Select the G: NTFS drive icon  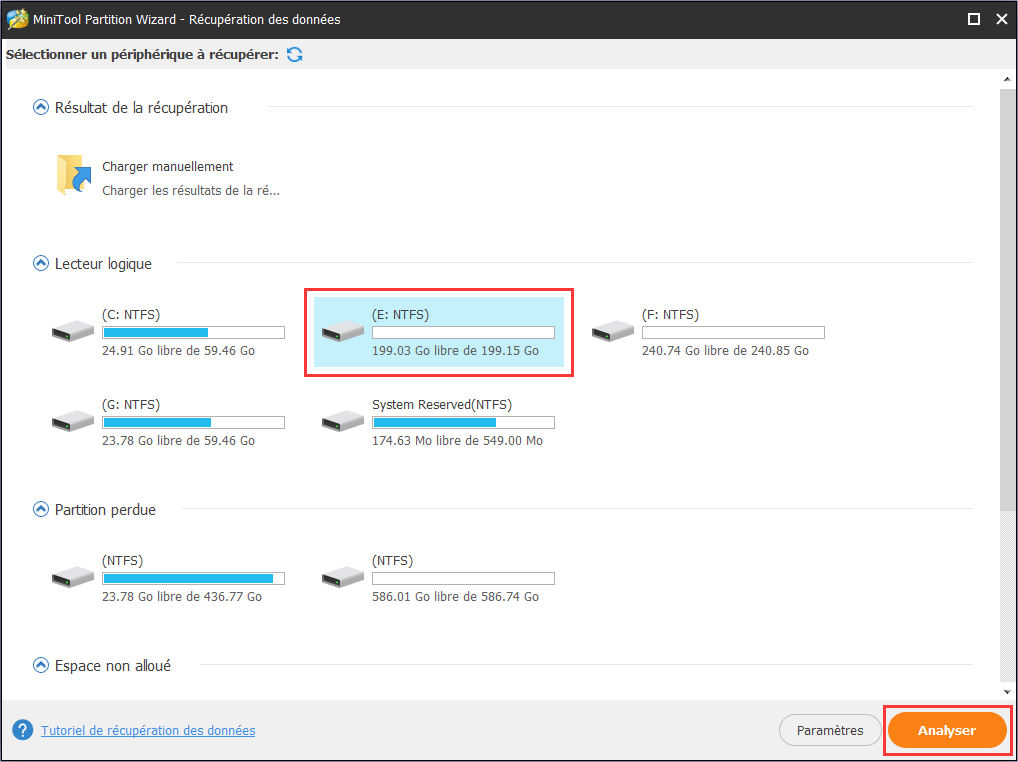[x=73, y=422]
